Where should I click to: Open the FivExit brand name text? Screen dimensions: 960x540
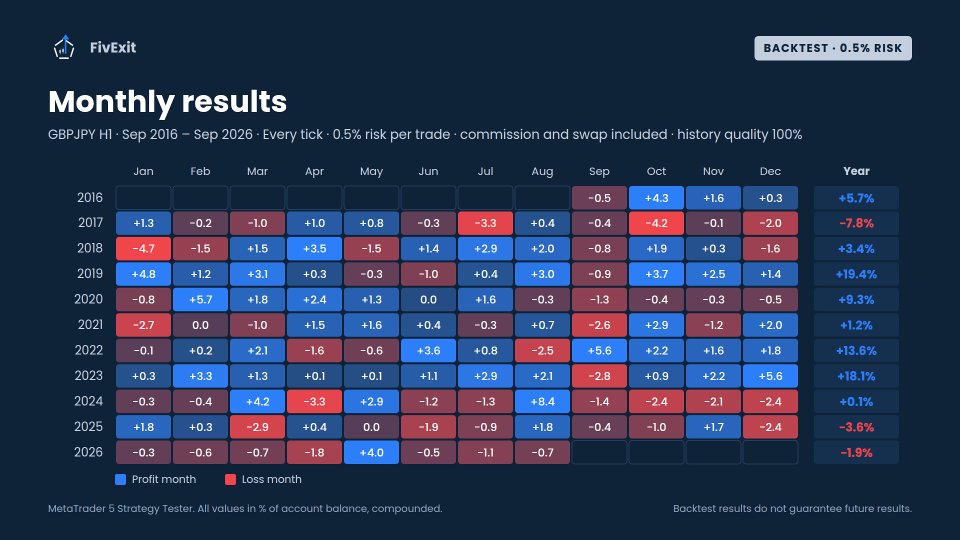point(113,48)
